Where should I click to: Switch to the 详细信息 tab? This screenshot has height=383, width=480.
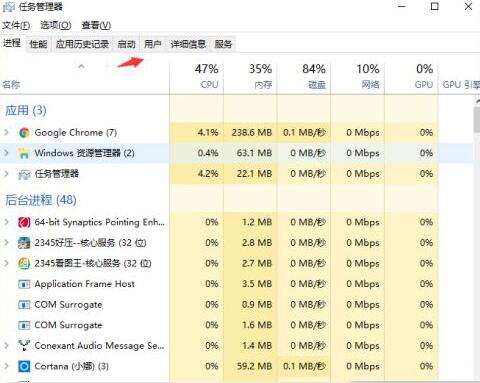click(188, 44)
